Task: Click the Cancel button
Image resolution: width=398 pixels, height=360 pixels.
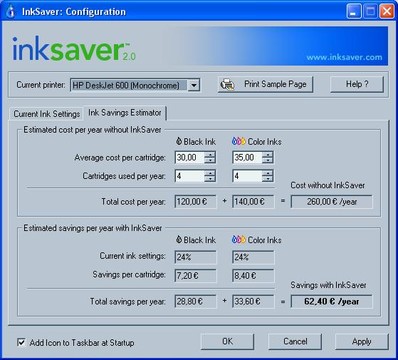Action: (x=295, y=341)
